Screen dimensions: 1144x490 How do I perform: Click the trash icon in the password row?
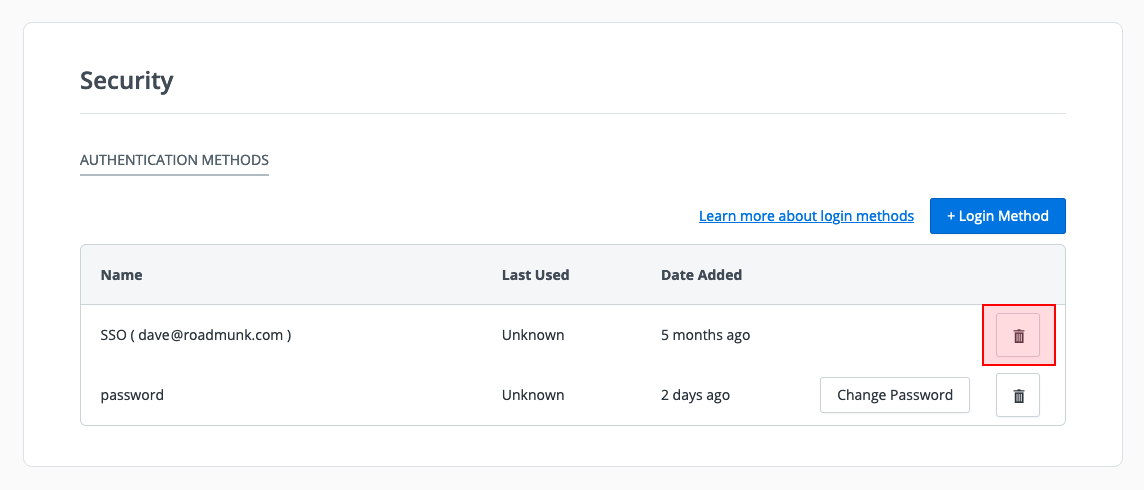pos(1018,396)
